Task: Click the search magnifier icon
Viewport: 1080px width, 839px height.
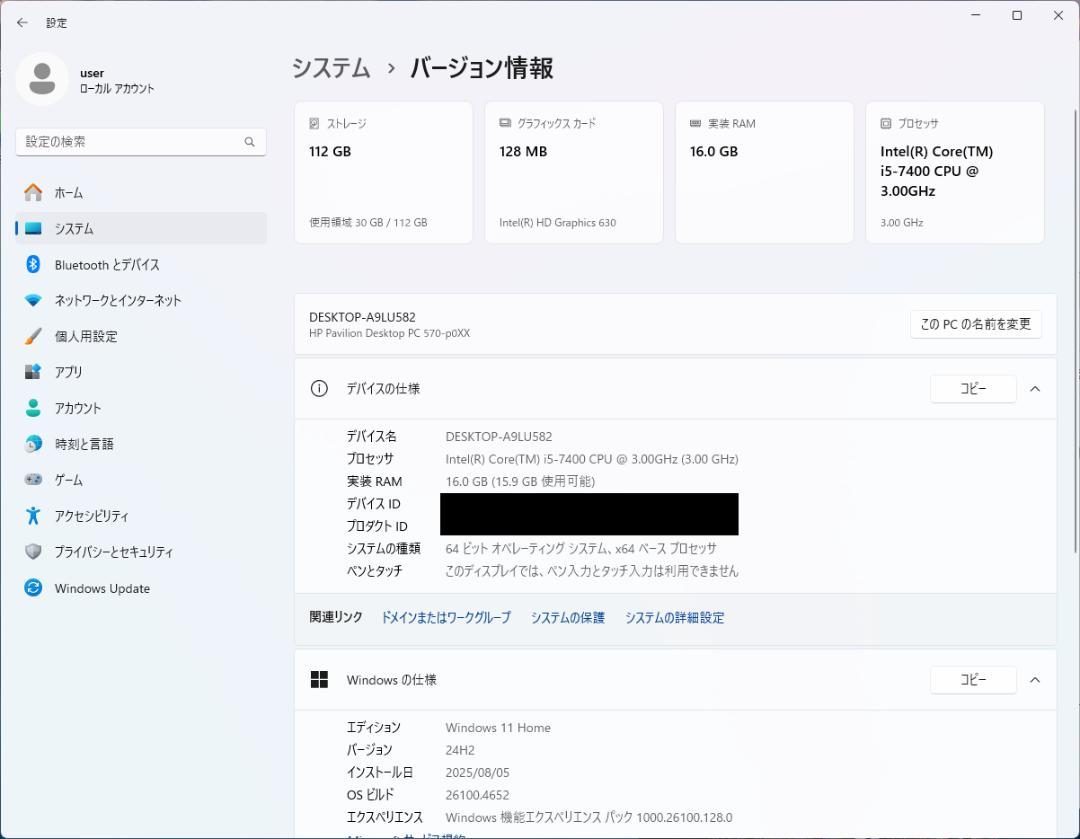Action: (x=249, y=142)
